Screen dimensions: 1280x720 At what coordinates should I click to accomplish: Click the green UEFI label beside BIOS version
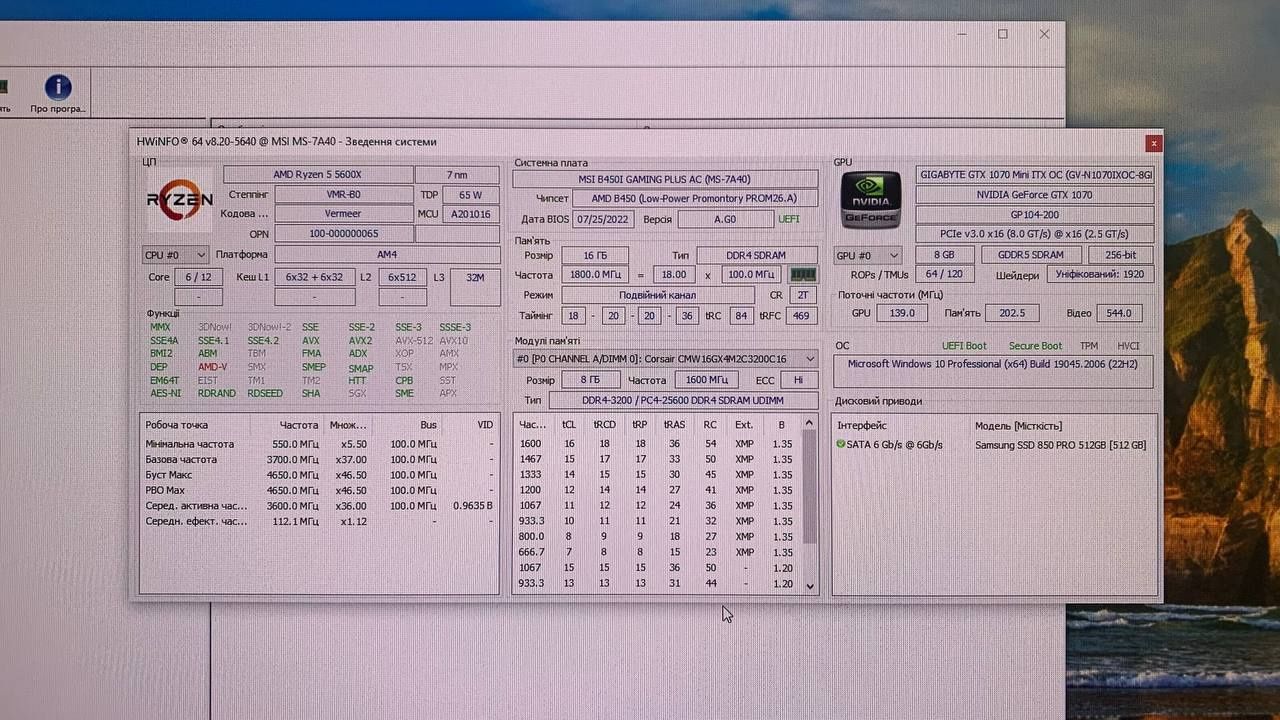coord(788,219)
